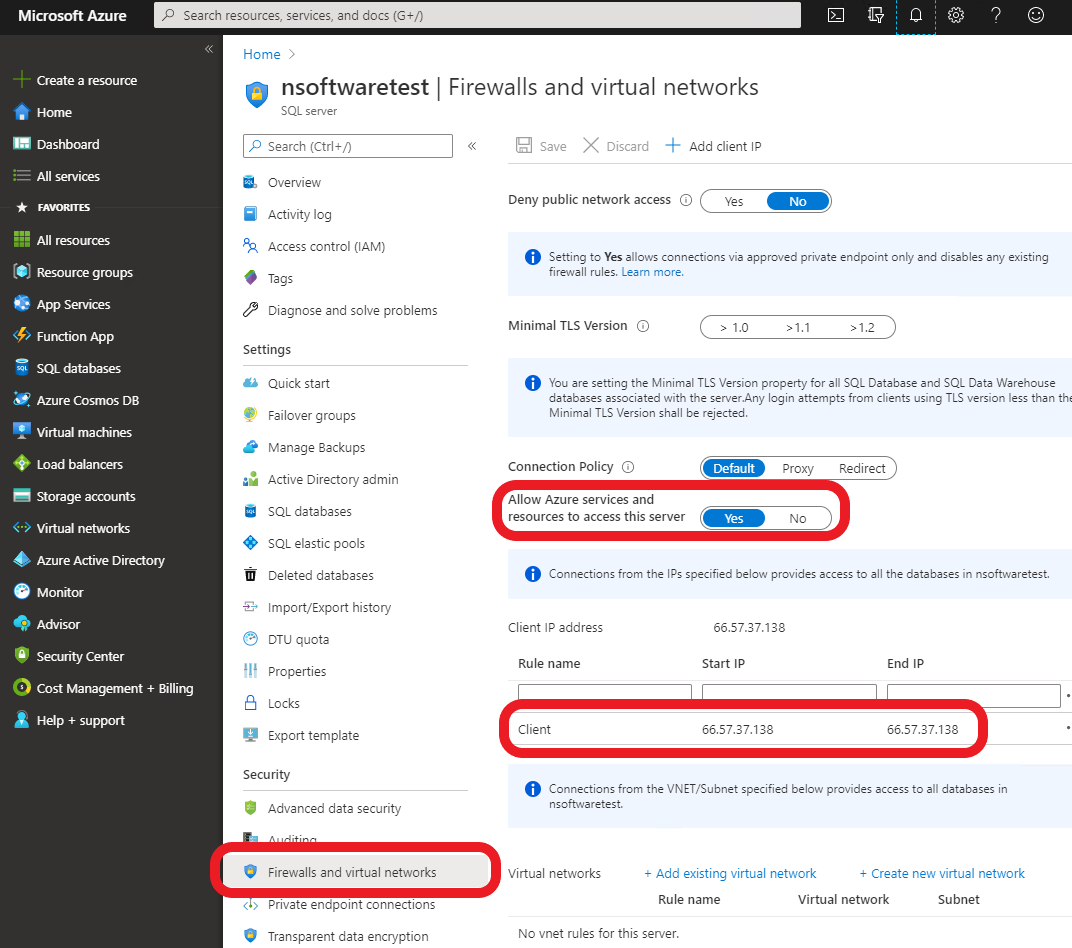The height and width of the screenshot is (948, 1072).
Task: Click into the empty Rule name field
Action: pos(604,694)
